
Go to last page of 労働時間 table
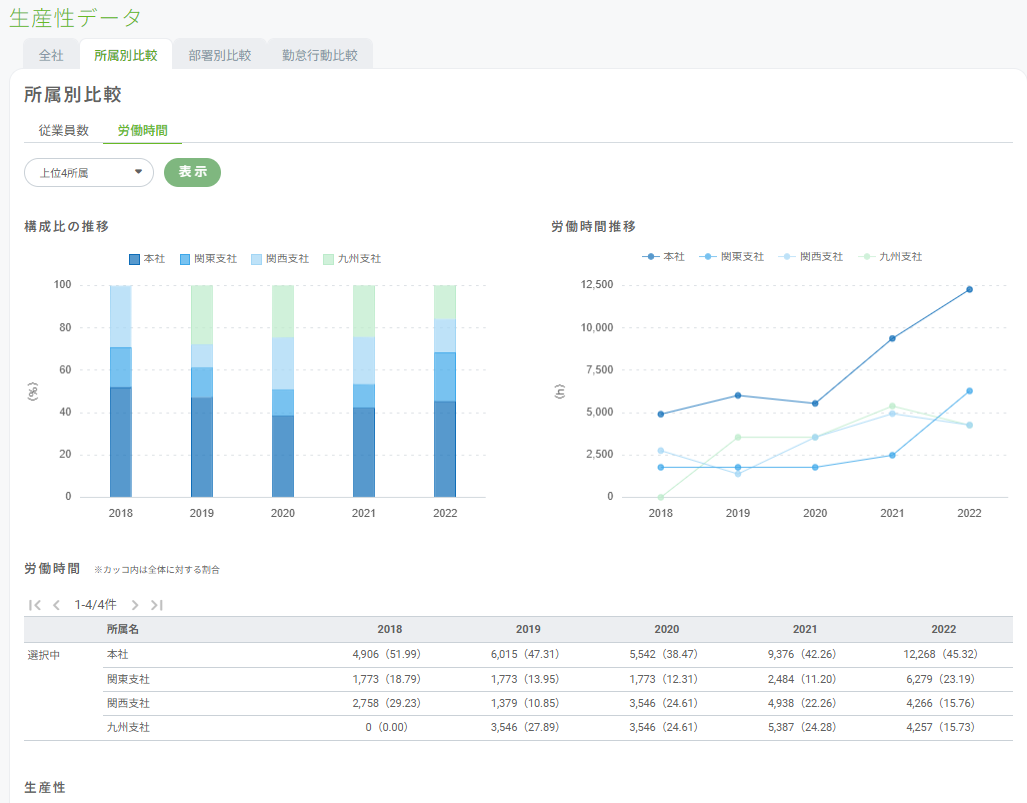[157, 605]
